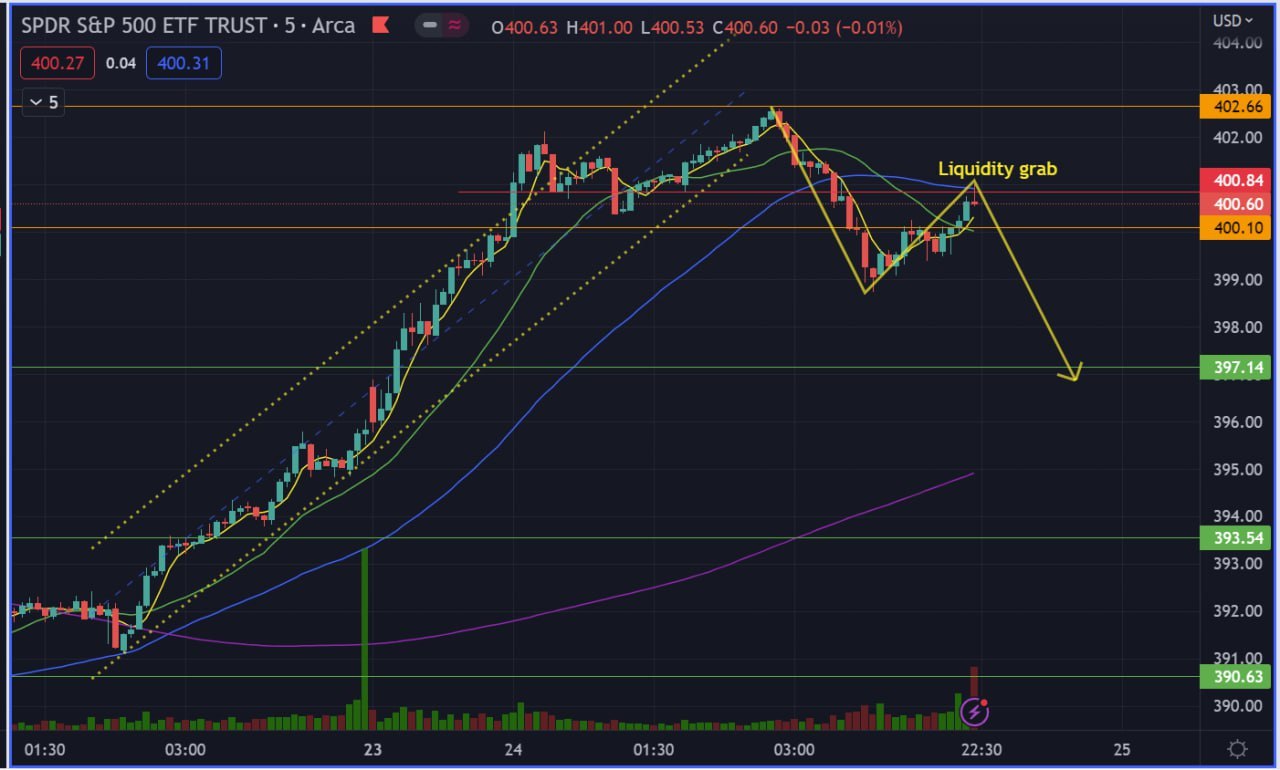Open the USD currency dropdown

pyautogui.click(x=1231, y=20)
